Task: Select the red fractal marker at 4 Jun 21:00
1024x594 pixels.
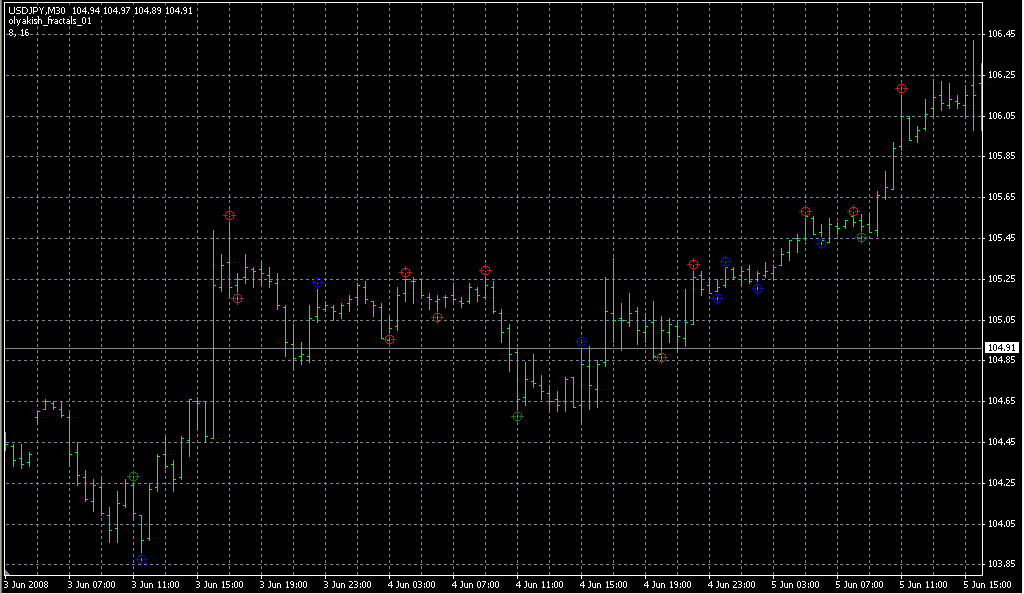Action: tap(693, 265)
